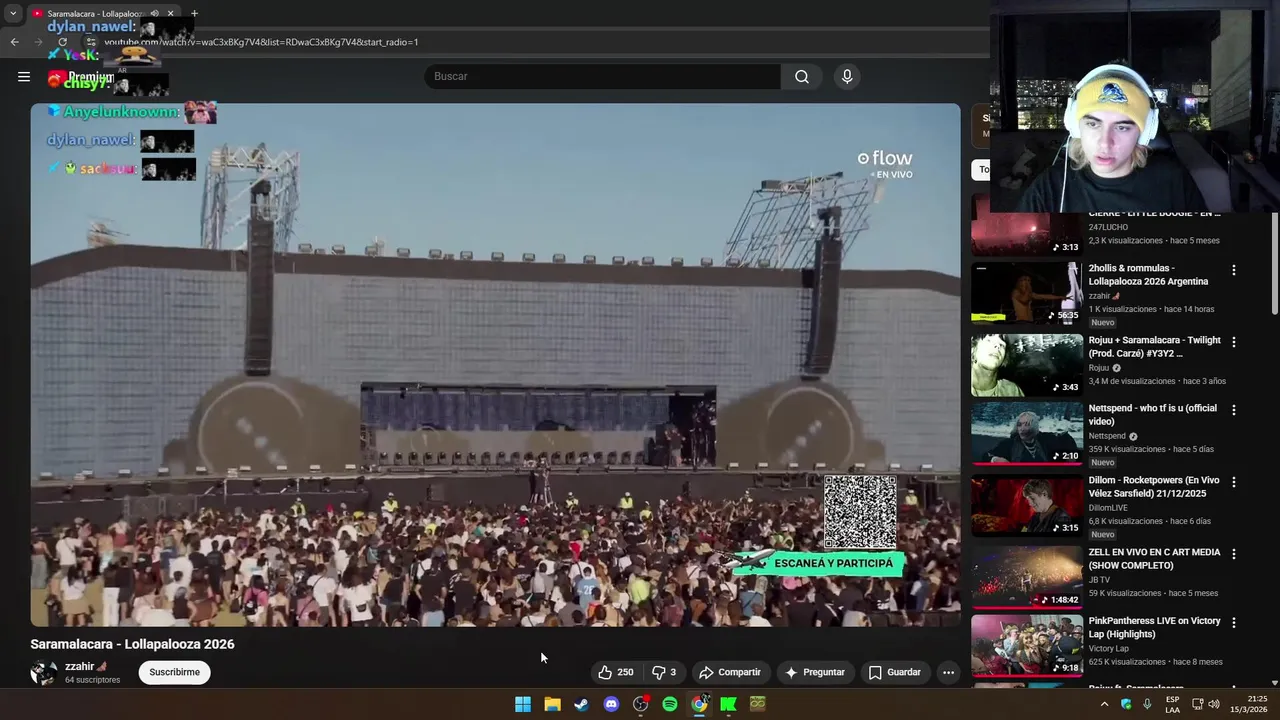Open options menu for Rojuu + Saramalacara video
1280x720 pixels.
1233,342
